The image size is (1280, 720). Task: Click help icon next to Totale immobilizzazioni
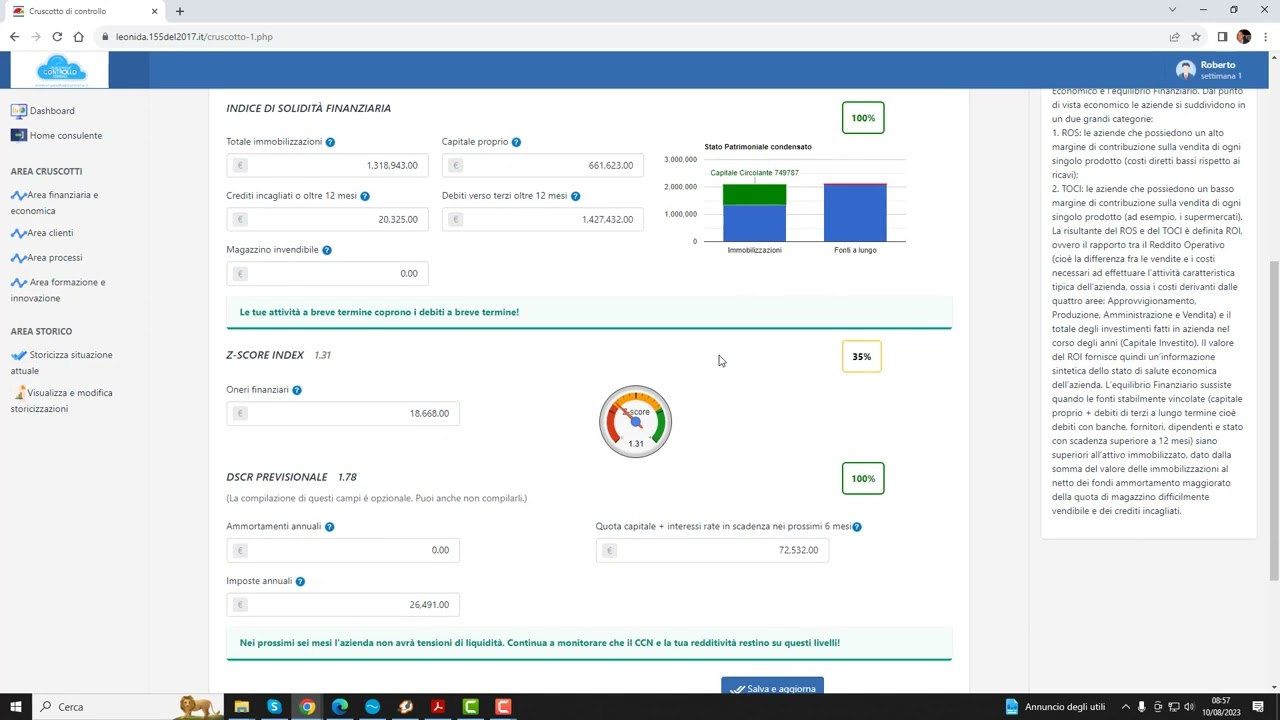click(x=330, y=143)
